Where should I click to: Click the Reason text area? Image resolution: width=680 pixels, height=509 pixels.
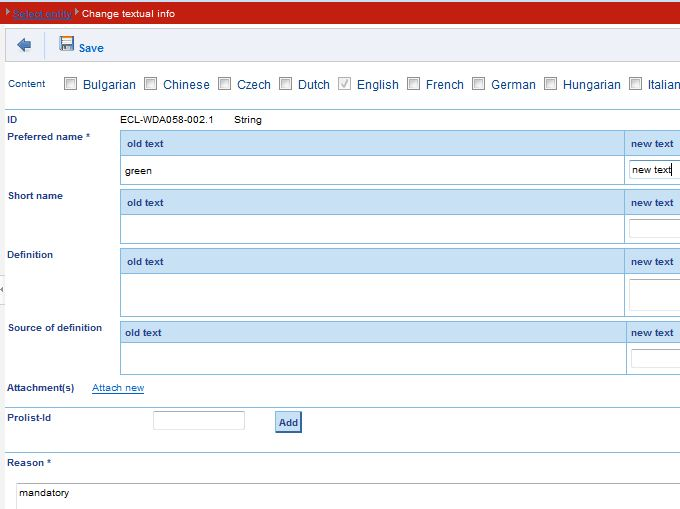[x=340, y=495]
